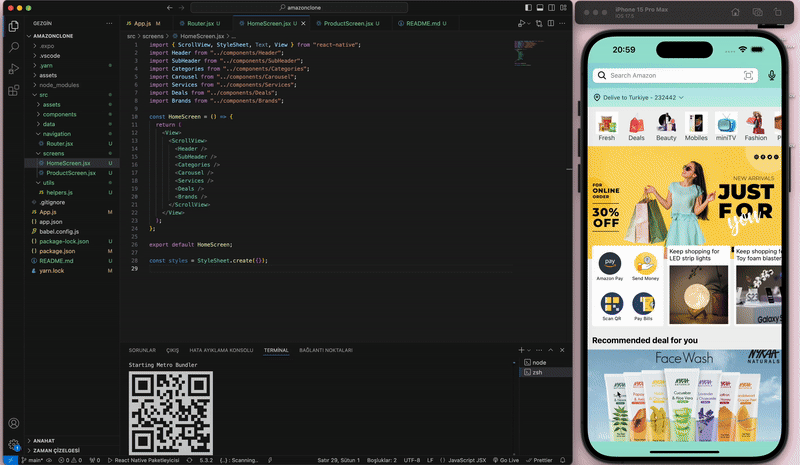Click the Simulator Home button icon
Screen dimensions: 800x465
(x=735, y=12)
